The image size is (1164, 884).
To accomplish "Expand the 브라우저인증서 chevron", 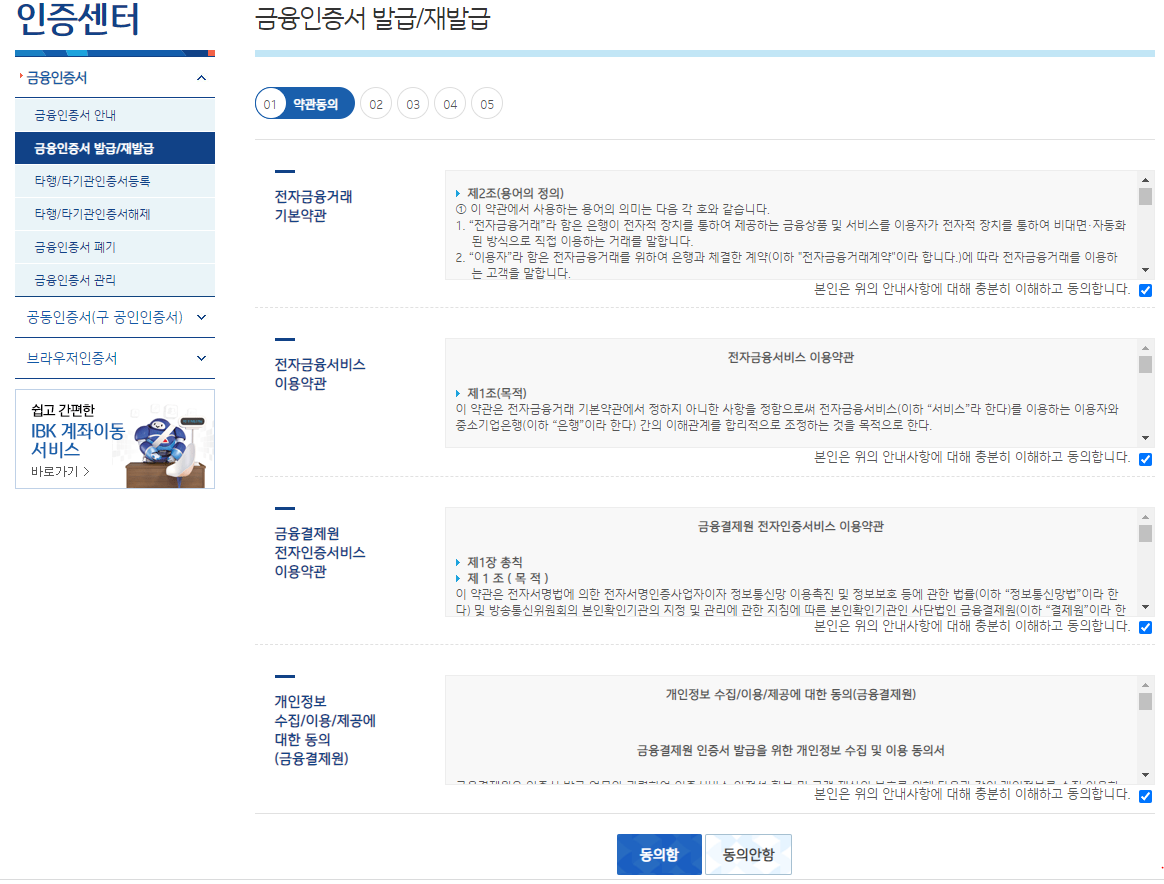I will (201, 358).
